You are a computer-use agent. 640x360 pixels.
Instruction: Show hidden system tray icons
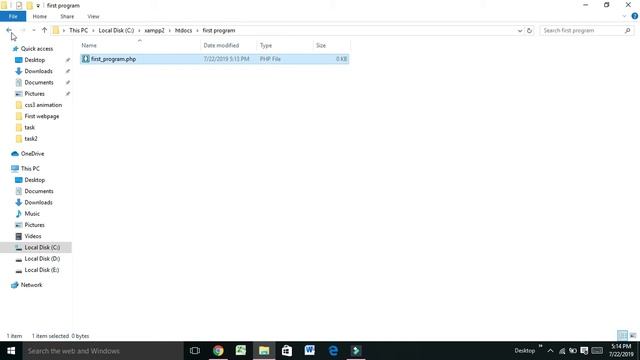pyautogui.click(x=550, y=351)
